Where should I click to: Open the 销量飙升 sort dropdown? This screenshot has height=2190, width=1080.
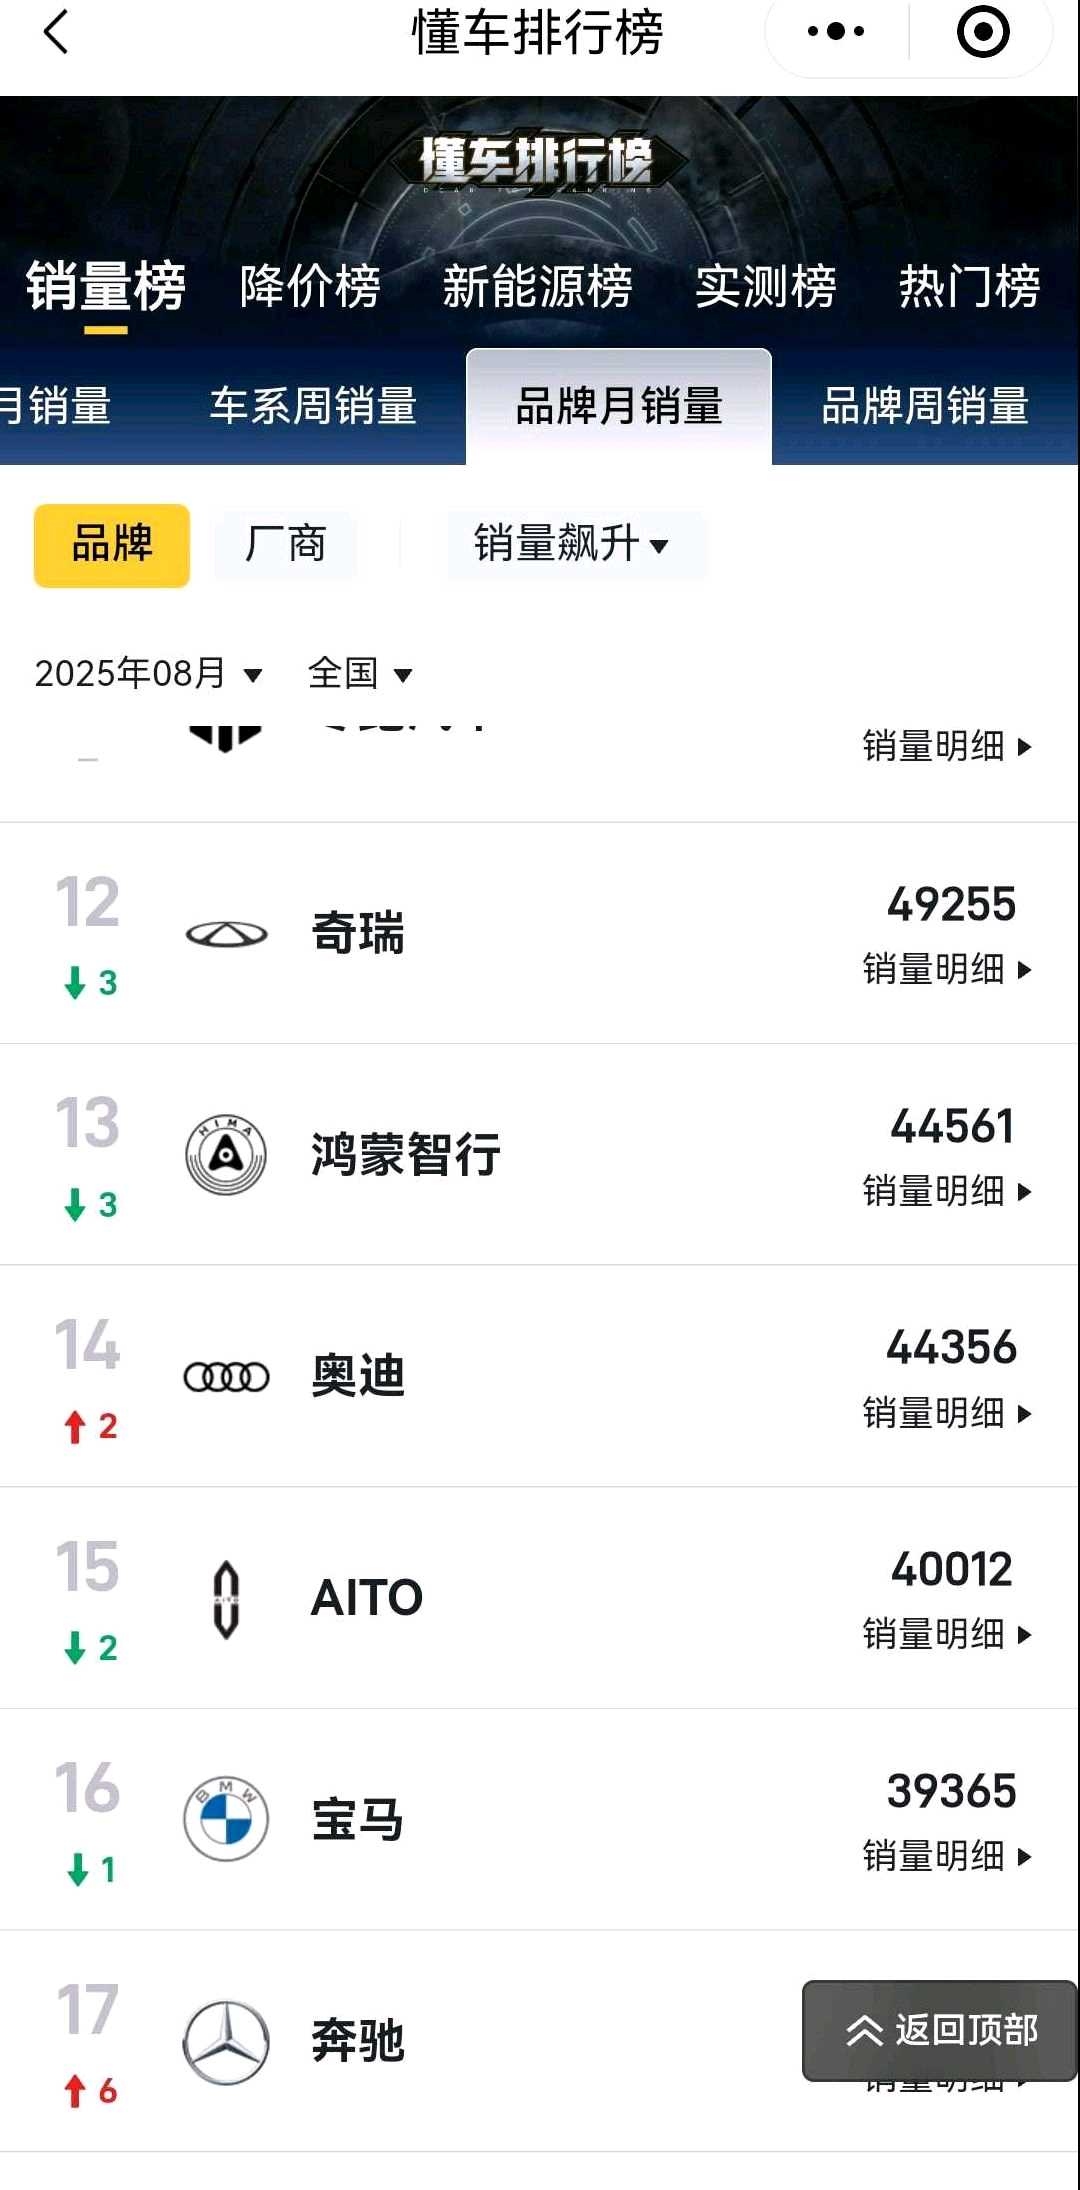[x=572, y=545]
